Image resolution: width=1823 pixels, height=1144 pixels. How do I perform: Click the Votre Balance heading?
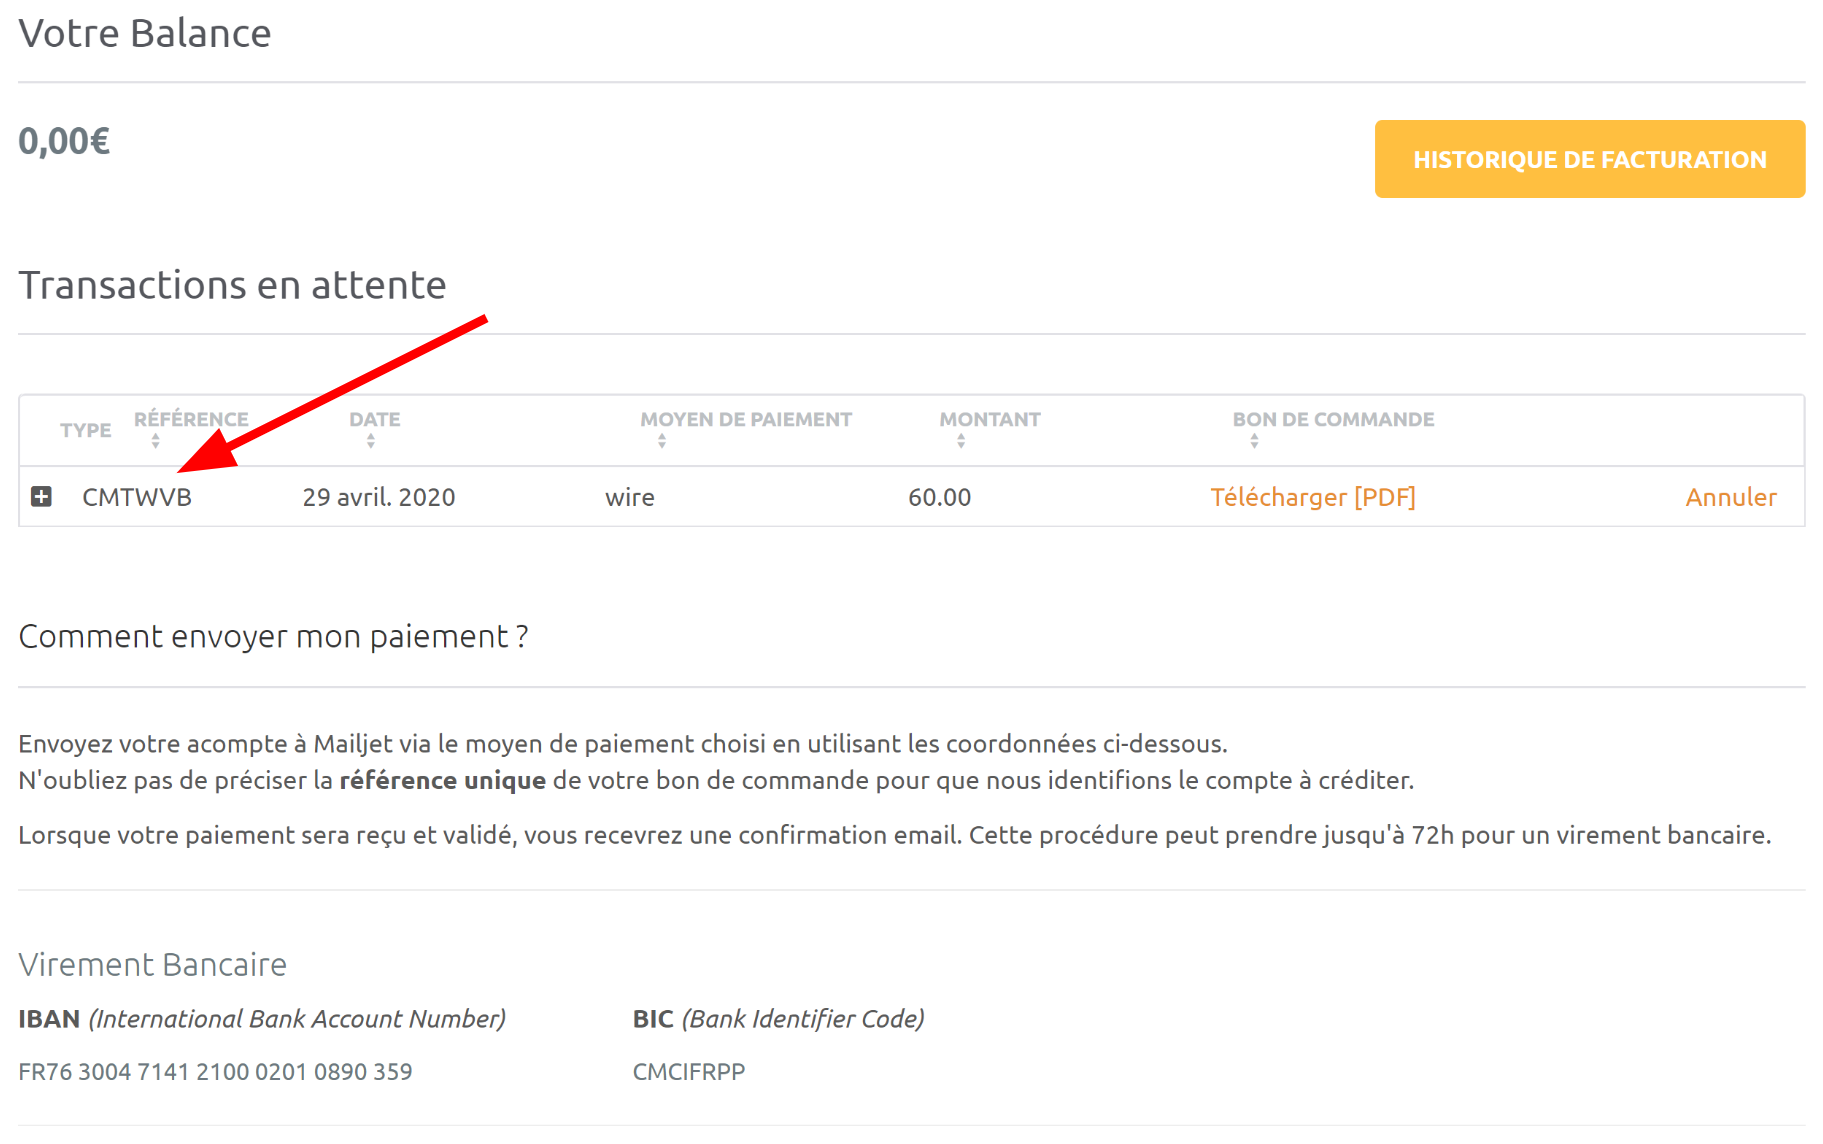(145, 33)
